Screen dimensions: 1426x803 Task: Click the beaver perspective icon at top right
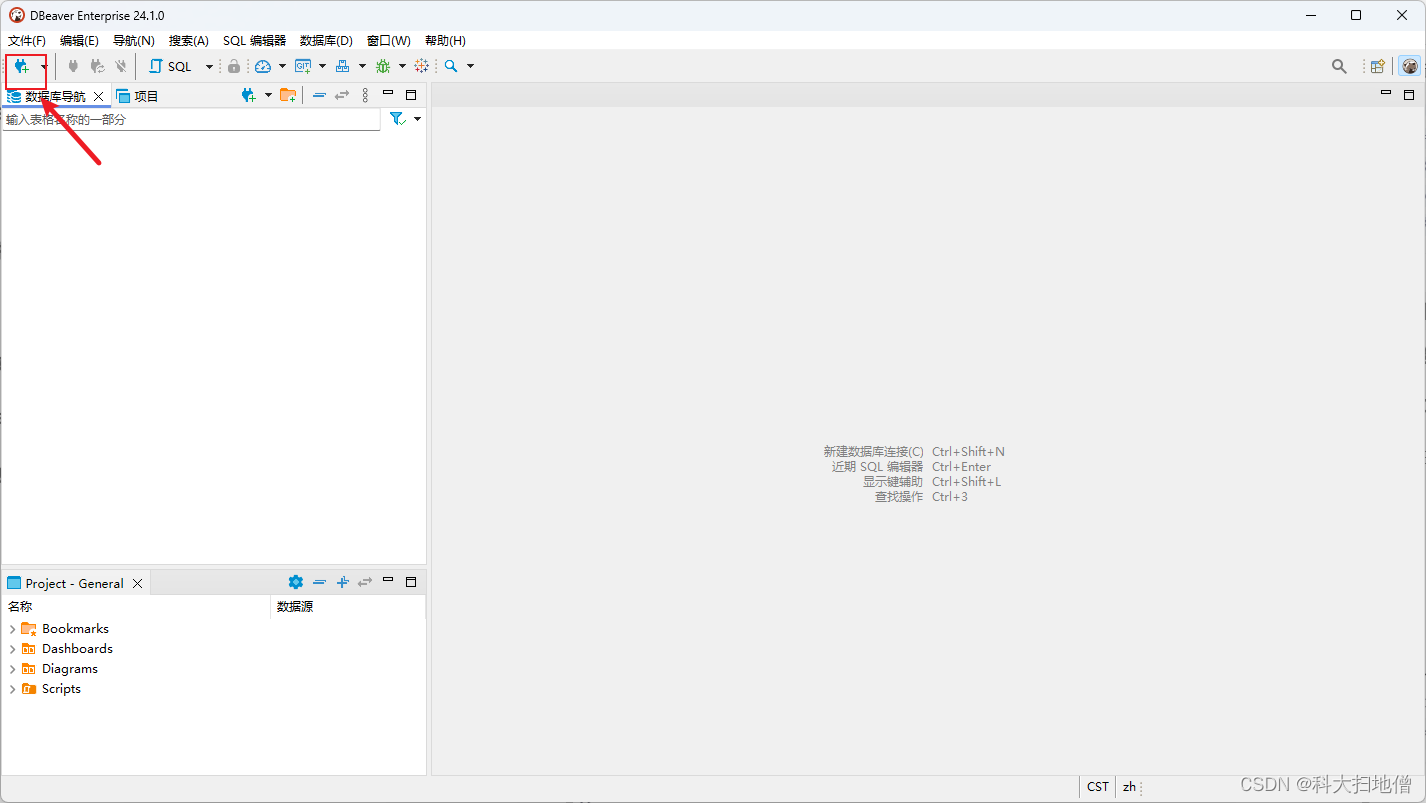(x=1410, y=66)
